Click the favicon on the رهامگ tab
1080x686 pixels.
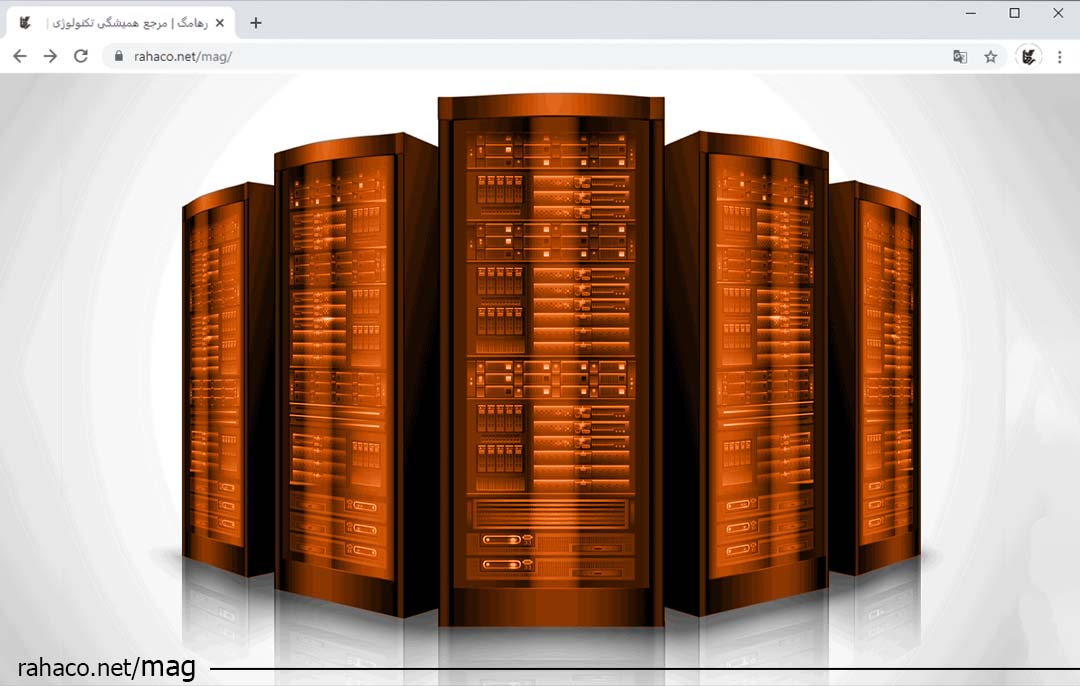point(26,23)
